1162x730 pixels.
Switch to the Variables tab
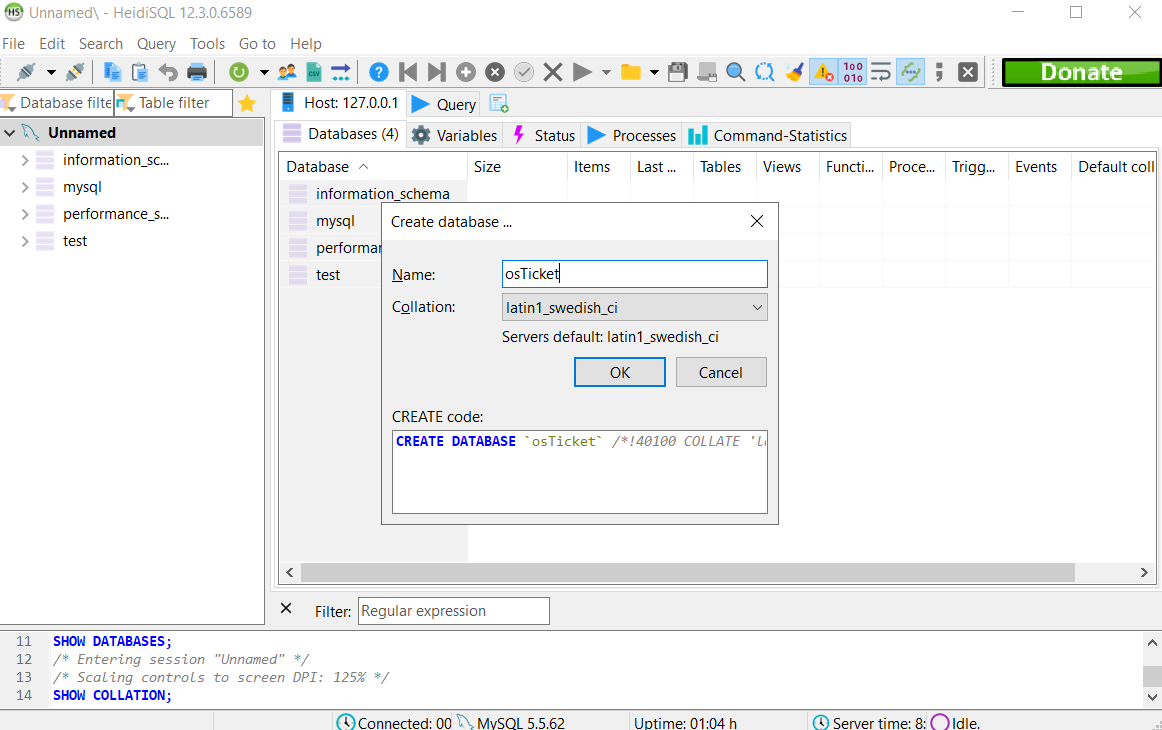(454, 136)
